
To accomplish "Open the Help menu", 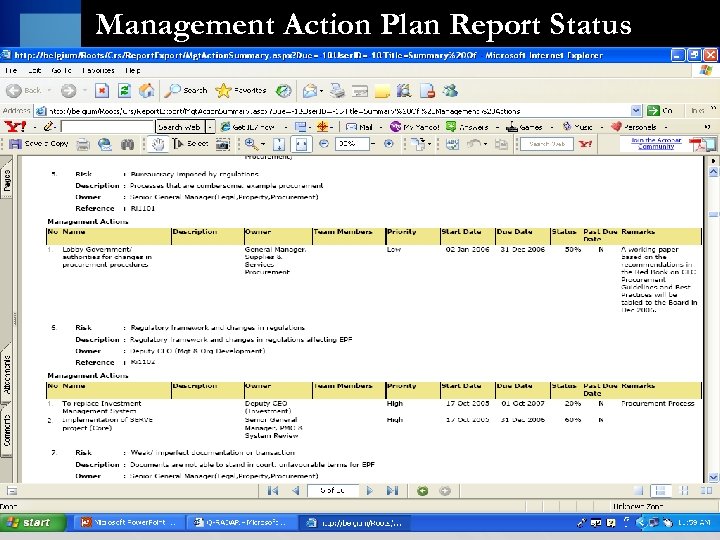I will coord(133,70).
